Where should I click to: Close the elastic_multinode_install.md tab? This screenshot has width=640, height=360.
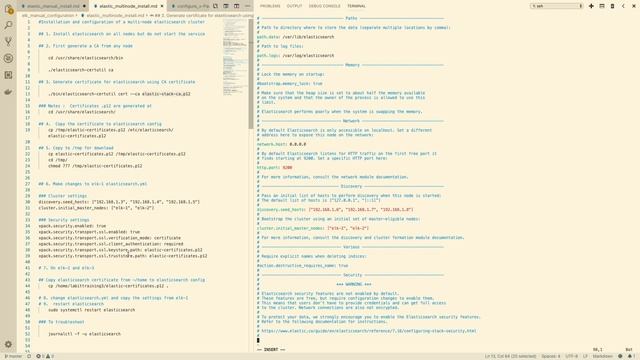(x=162, y=6)
